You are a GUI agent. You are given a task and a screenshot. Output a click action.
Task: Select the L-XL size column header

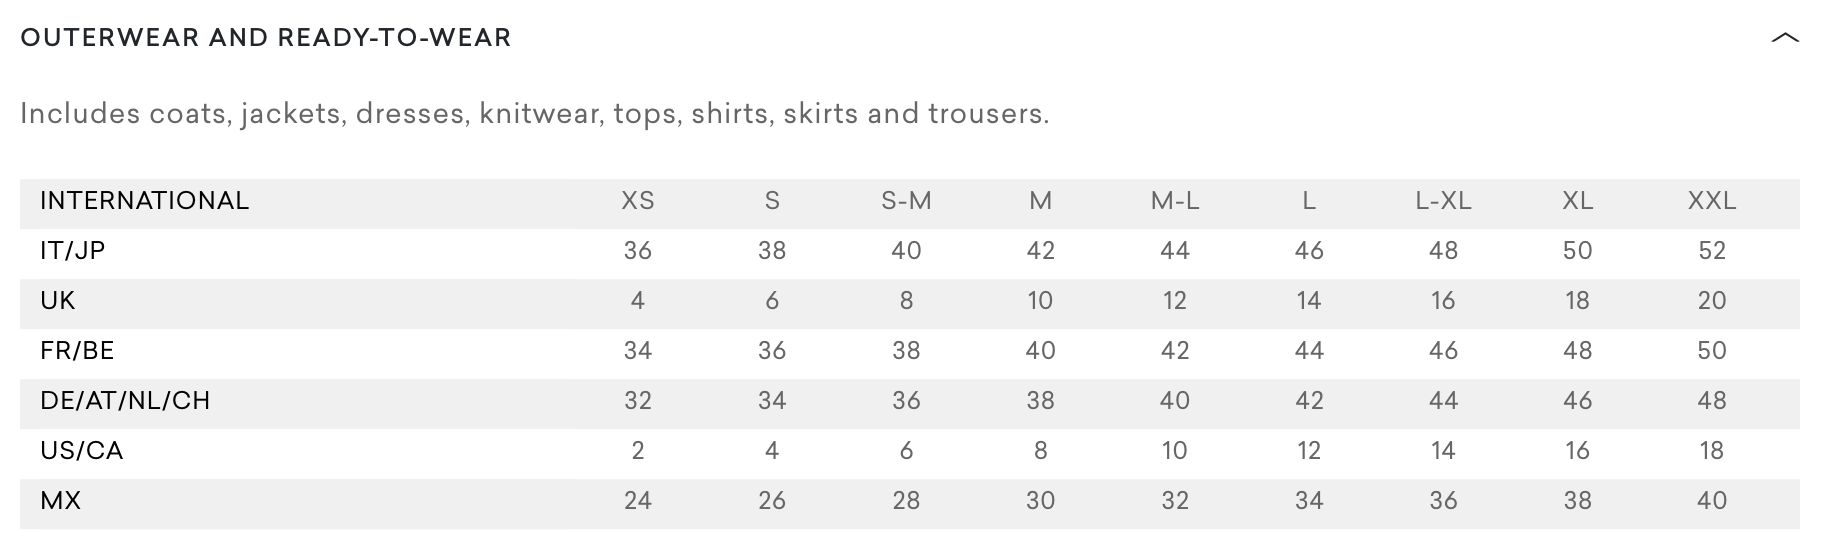1443,201
